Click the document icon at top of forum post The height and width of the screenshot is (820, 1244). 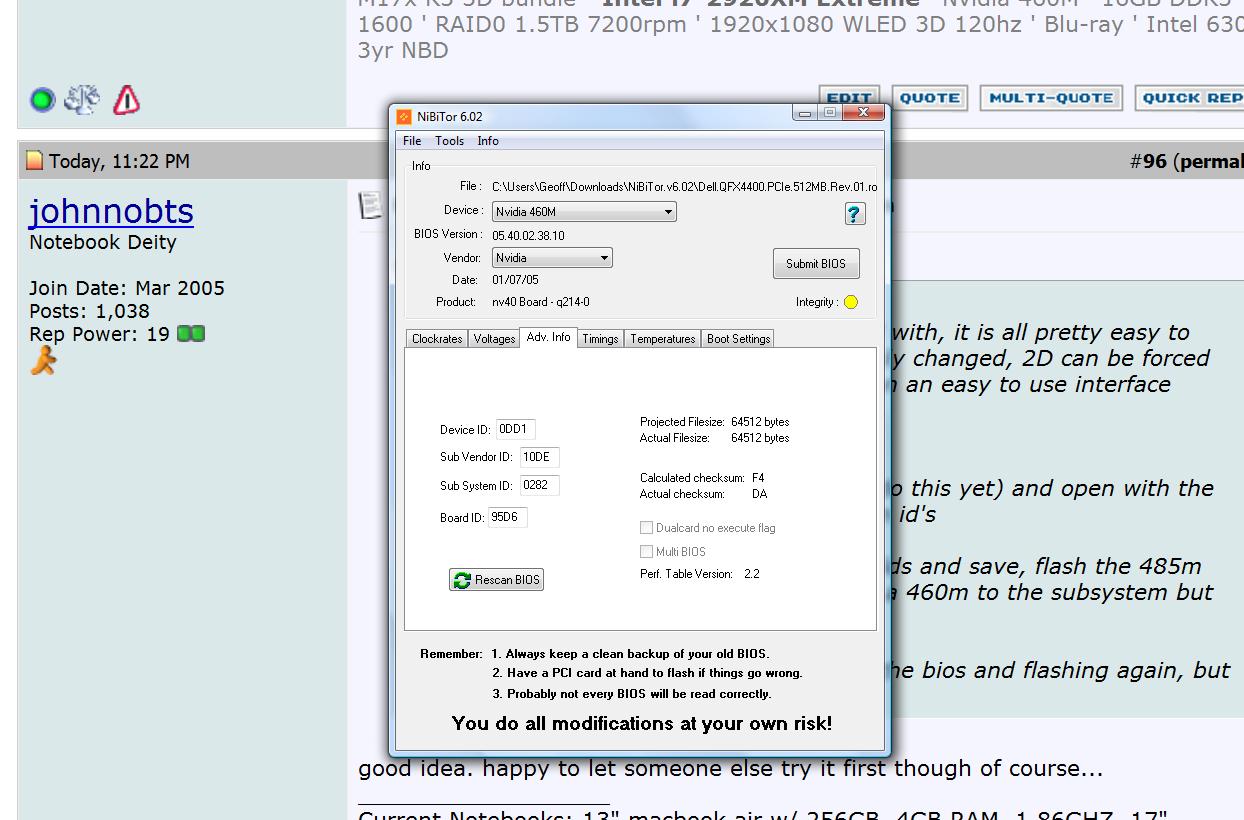point(370,204)
